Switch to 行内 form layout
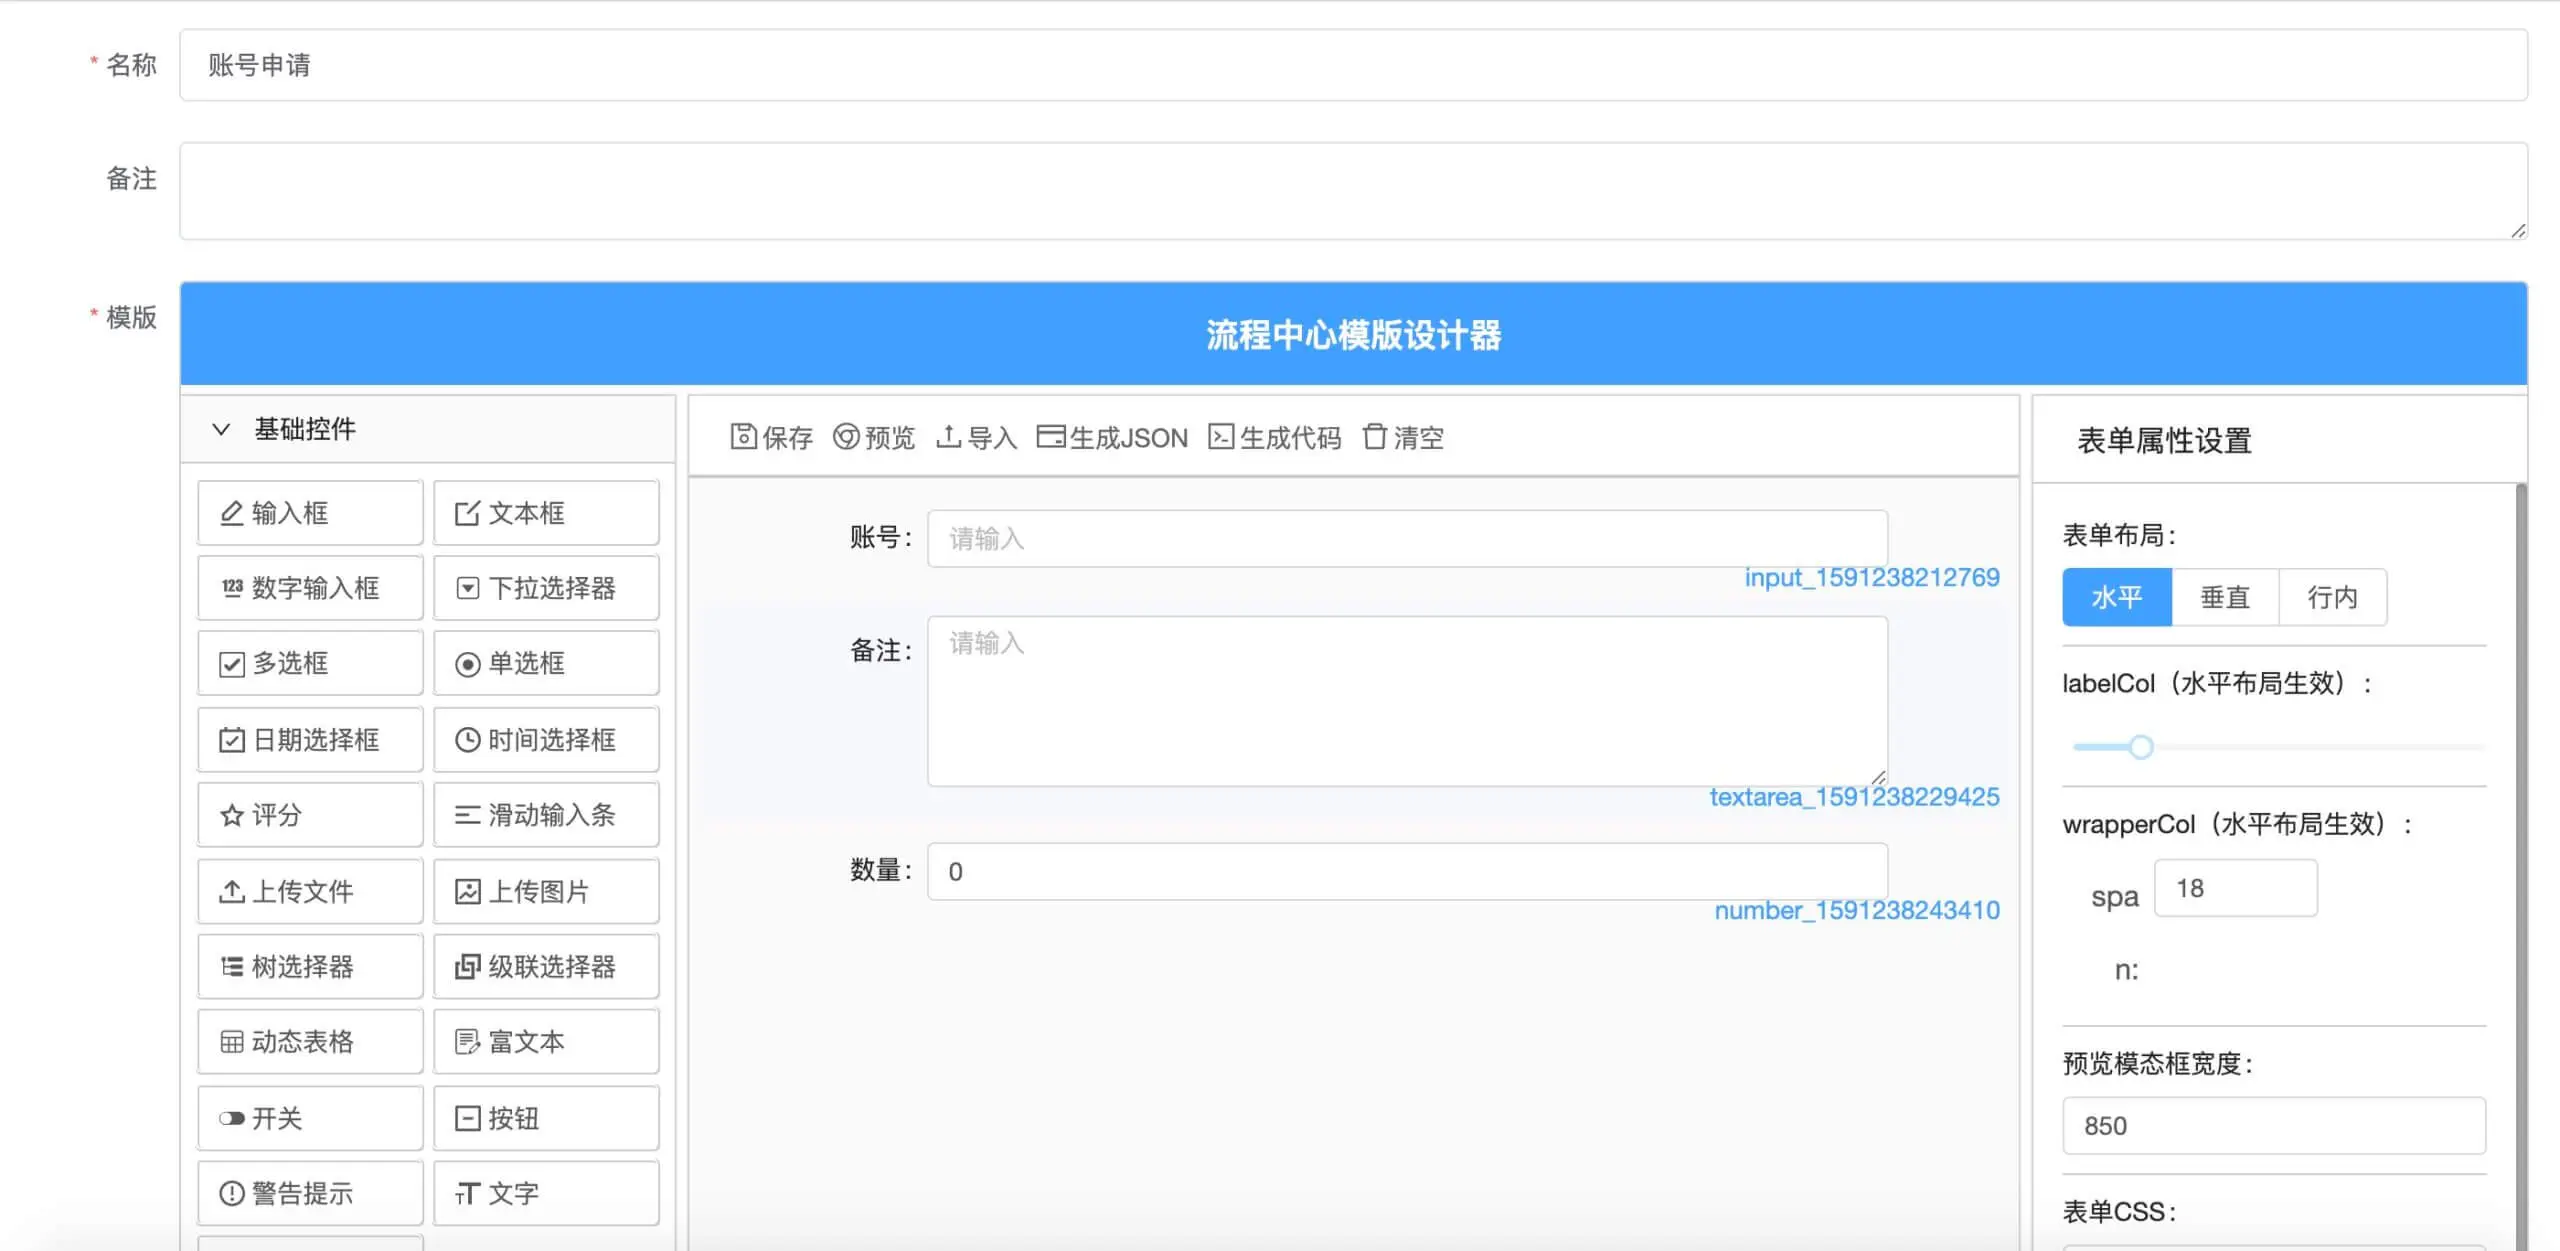Viewport: 2560px width, 1251px height. [2334, 597]
